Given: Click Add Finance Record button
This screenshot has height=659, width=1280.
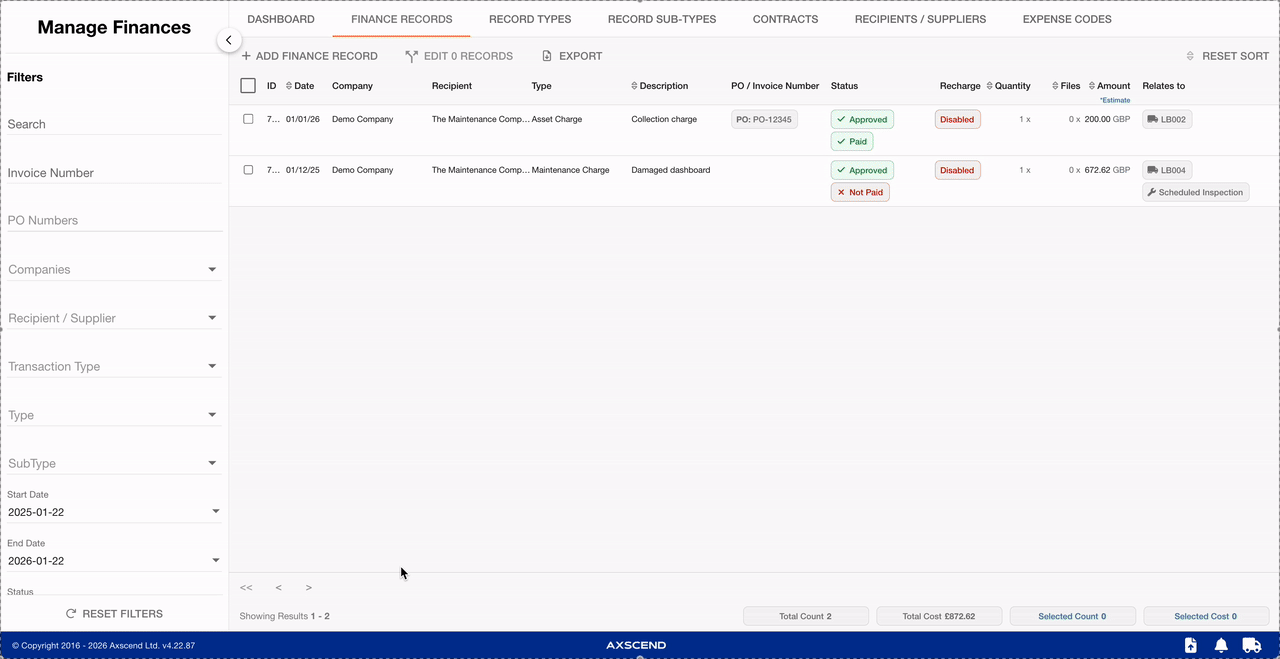Looking at the screenshot, I should [309, 56].
